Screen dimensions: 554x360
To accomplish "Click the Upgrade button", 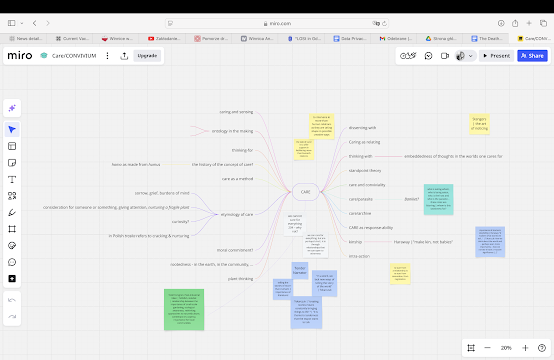I will [x=147, y=56].
